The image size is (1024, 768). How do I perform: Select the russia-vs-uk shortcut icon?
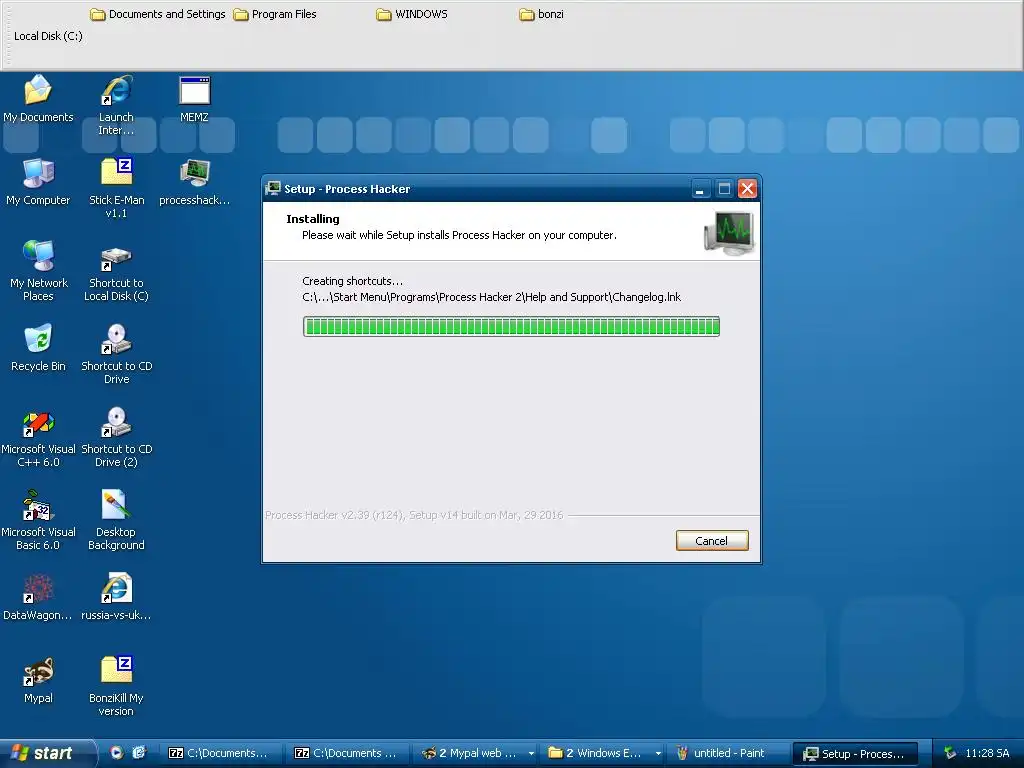coord(116,596)
